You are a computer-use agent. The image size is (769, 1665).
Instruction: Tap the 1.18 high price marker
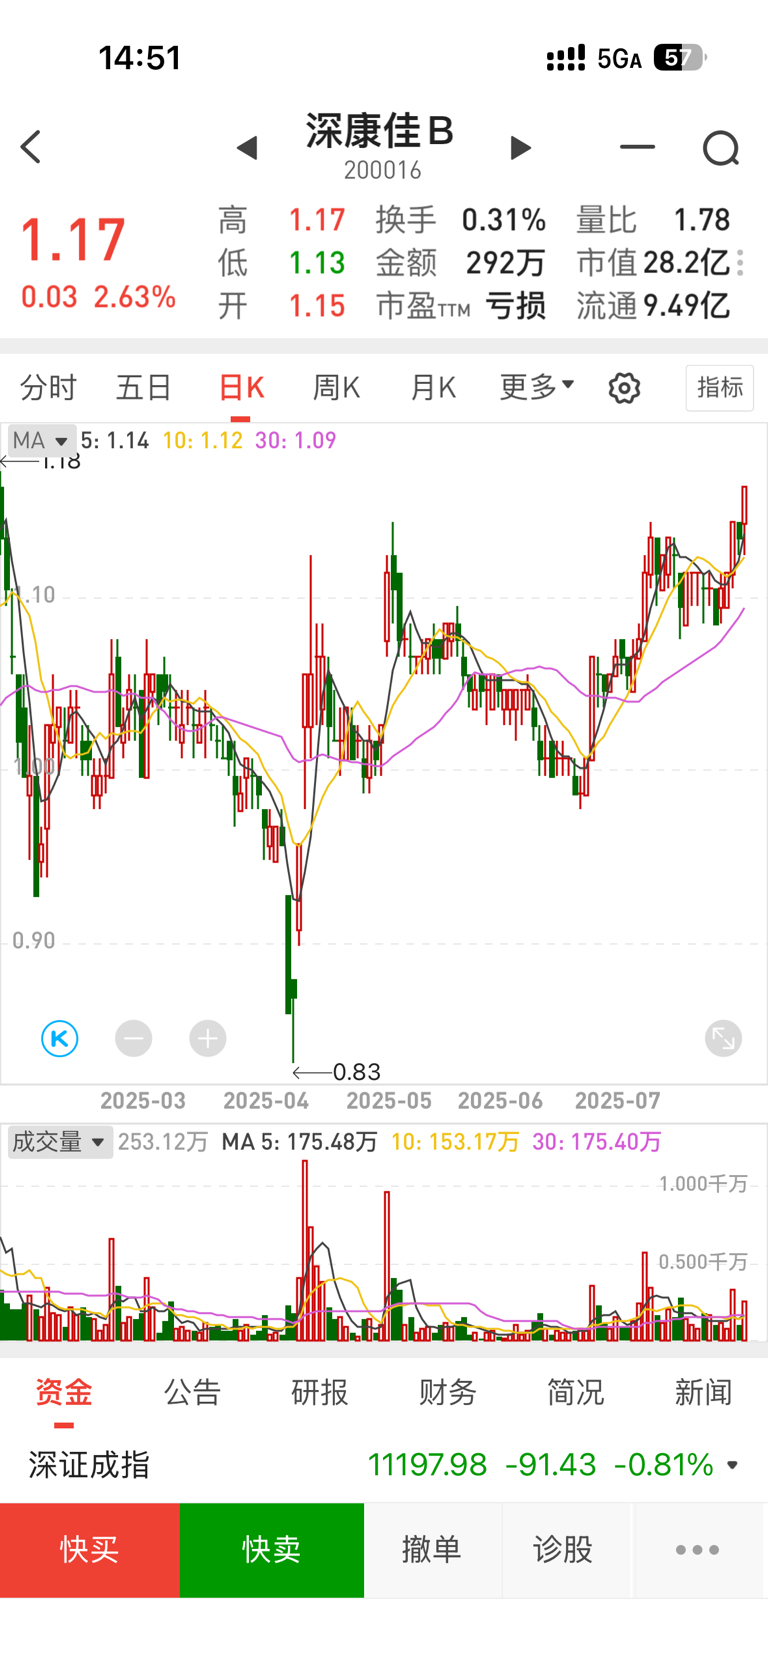point(60,461)
